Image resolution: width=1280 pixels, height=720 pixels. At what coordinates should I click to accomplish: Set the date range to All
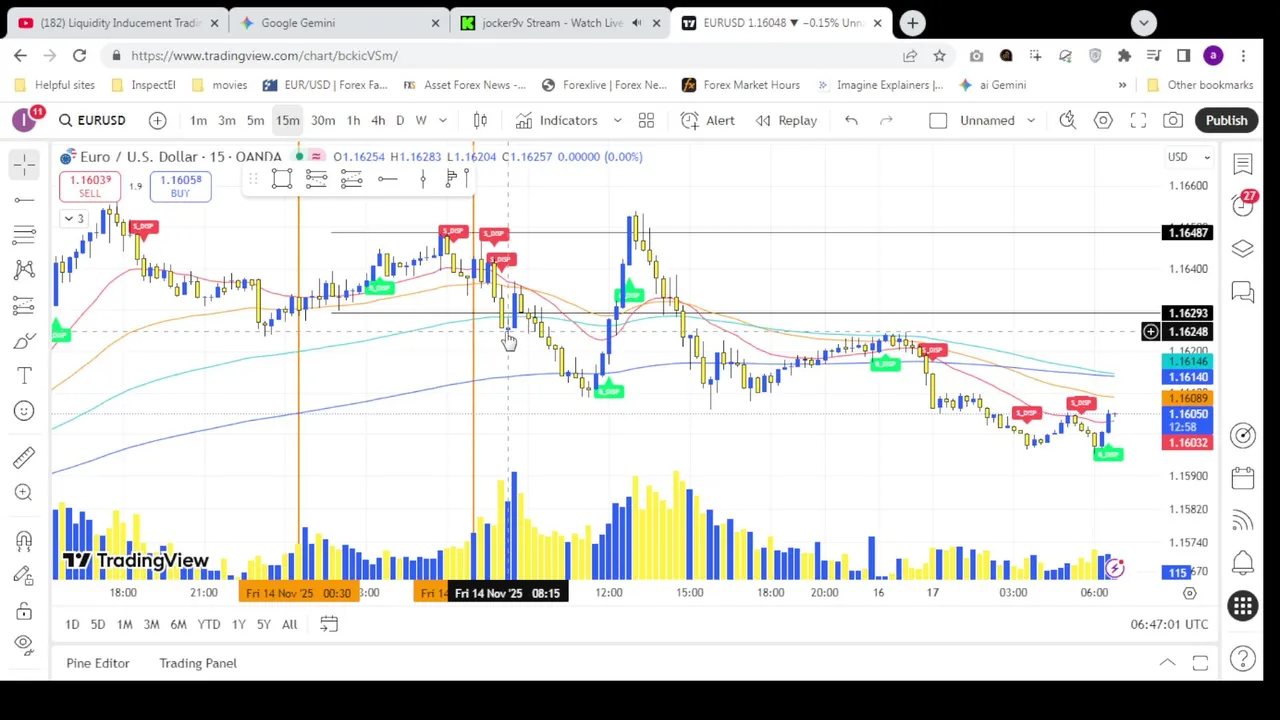pos(289,624)
